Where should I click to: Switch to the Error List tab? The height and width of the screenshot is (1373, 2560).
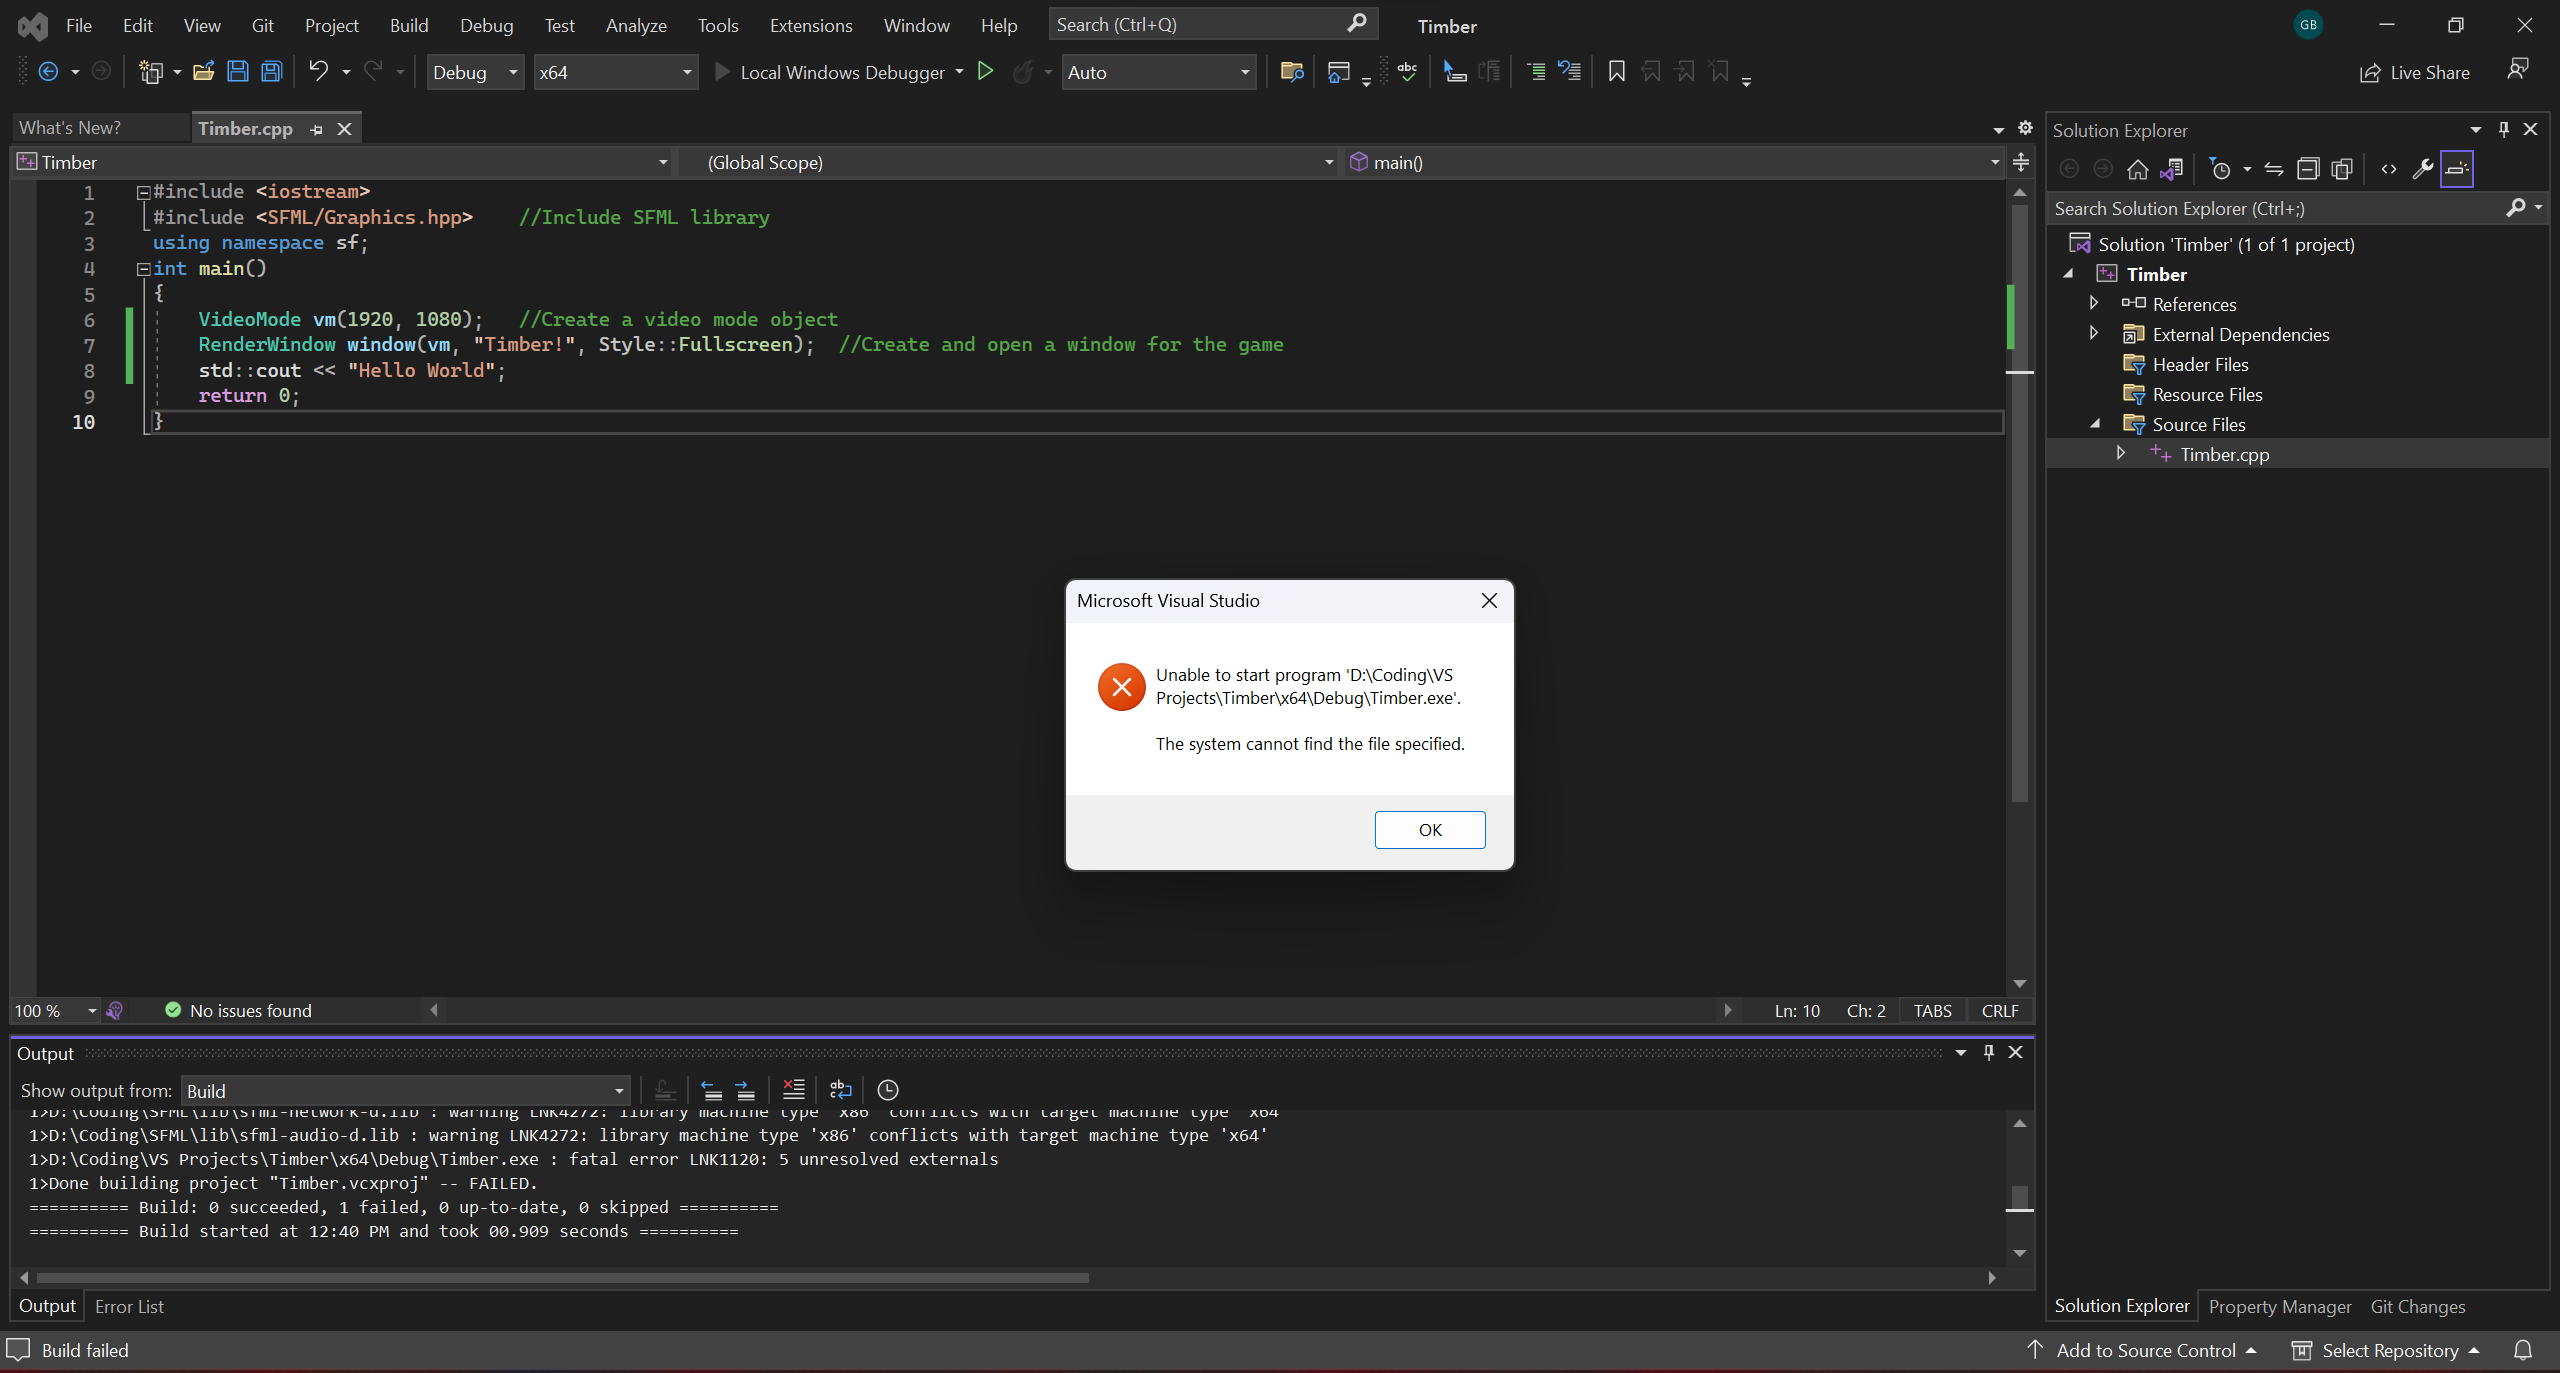[129, 1306]
